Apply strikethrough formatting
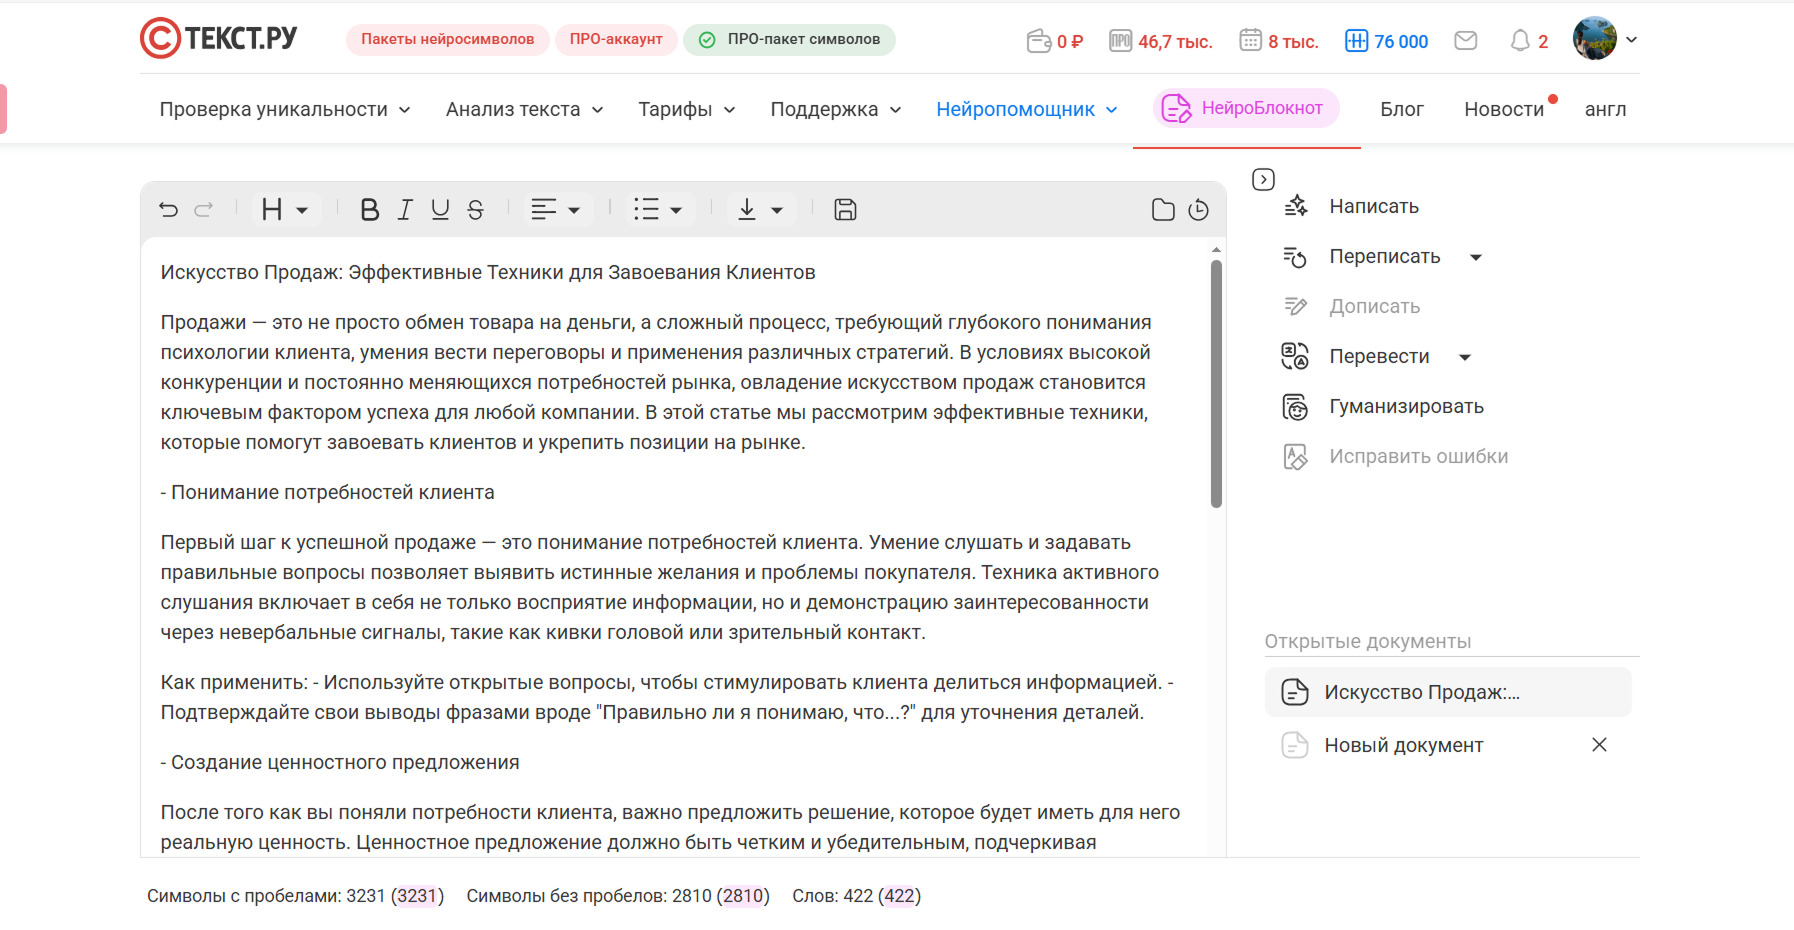1794x930 pixels. (475, 209)
